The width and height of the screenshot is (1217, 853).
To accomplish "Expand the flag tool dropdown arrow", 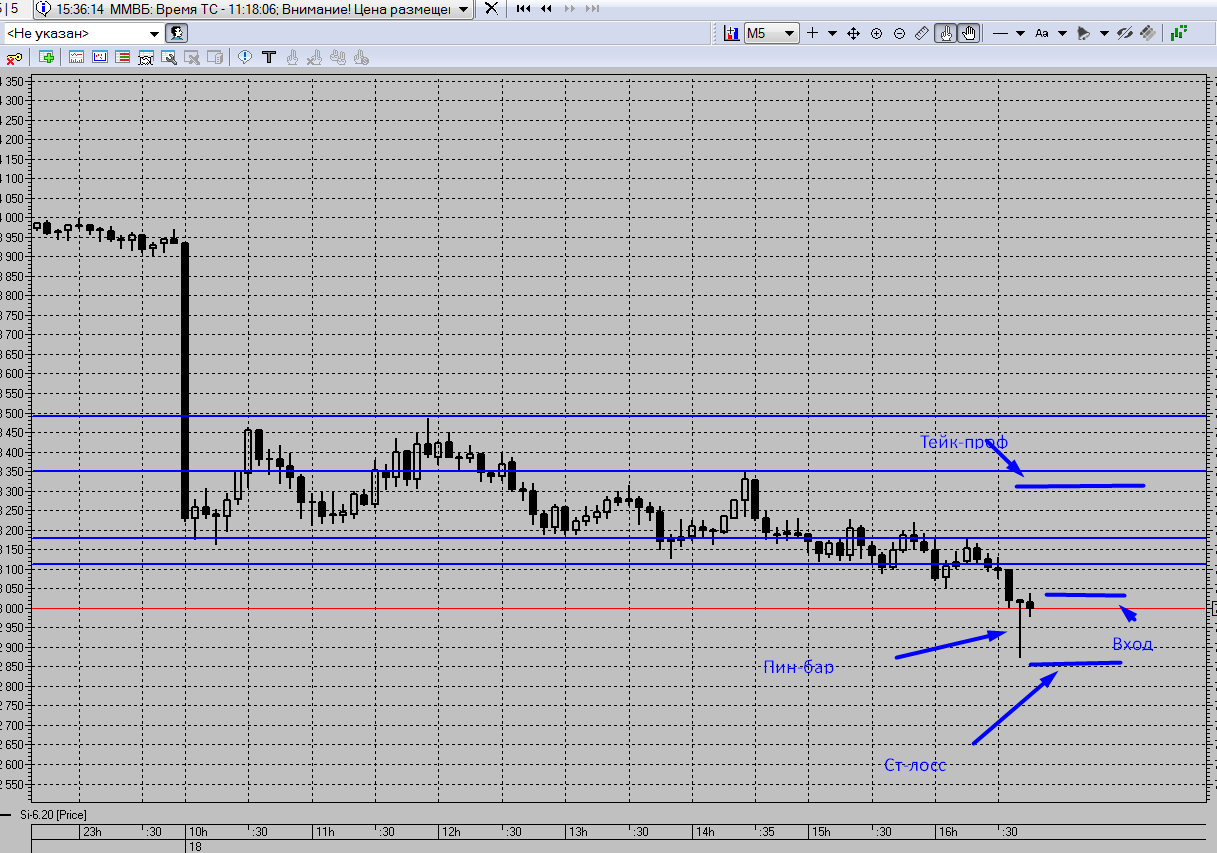I will coord(1104,33).
